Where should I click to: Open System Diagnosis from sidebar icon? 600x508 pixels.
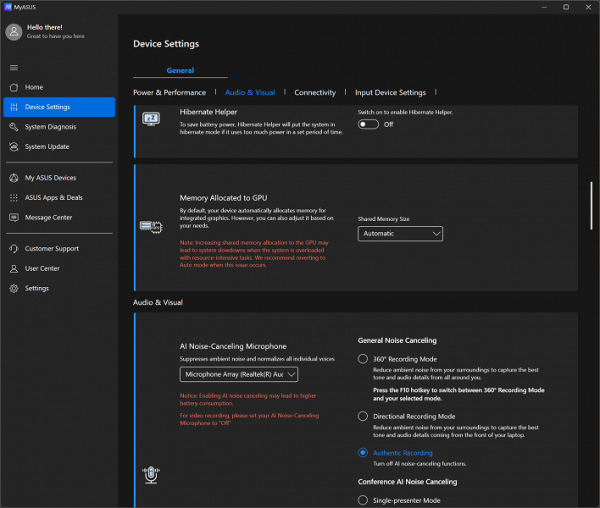point(13,127)
